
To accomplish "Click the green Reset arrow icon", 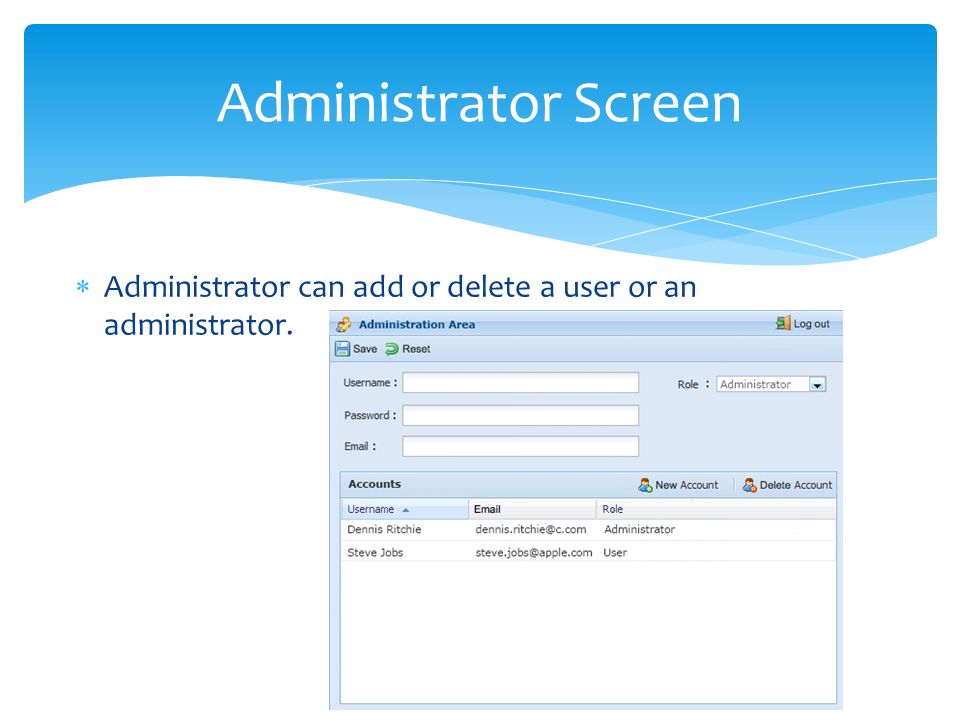I will tap(391, 349).
